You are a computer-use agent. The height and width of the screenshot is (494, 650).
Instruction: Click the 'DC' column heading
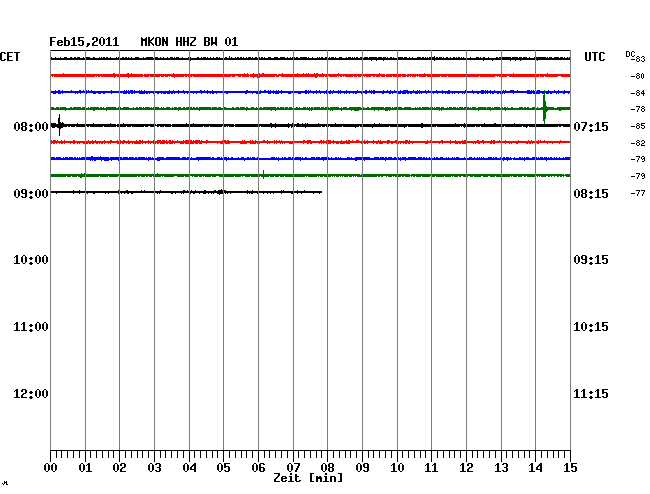(x=630, y=54)
